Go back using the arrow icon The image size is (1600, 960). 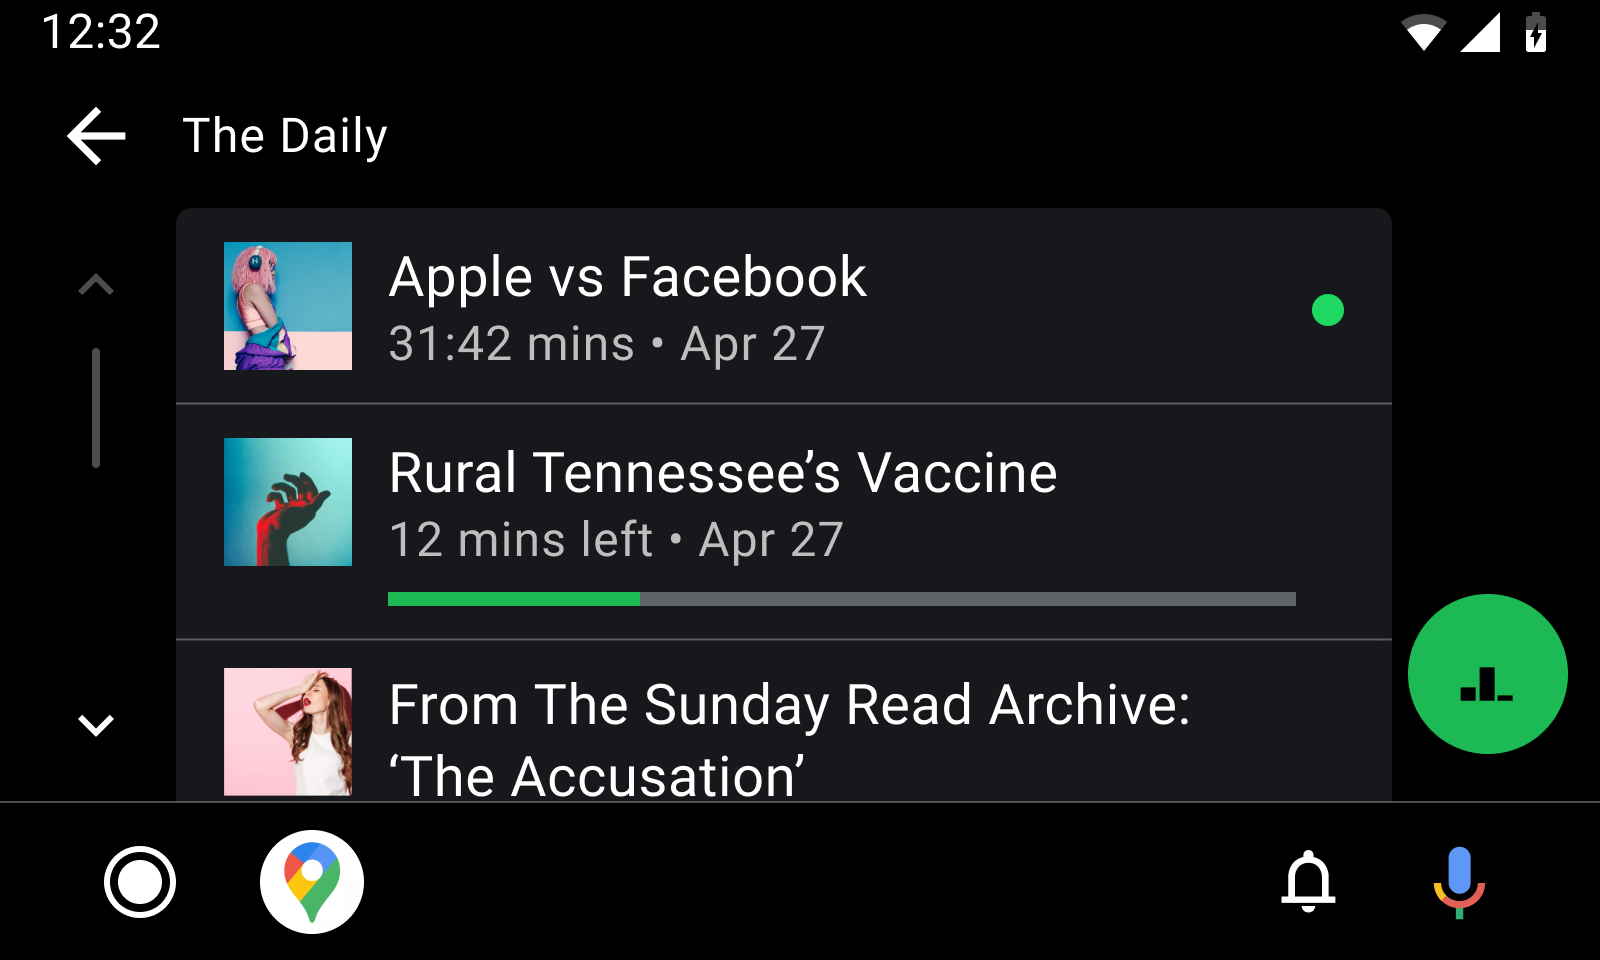(x=95, y=135)
